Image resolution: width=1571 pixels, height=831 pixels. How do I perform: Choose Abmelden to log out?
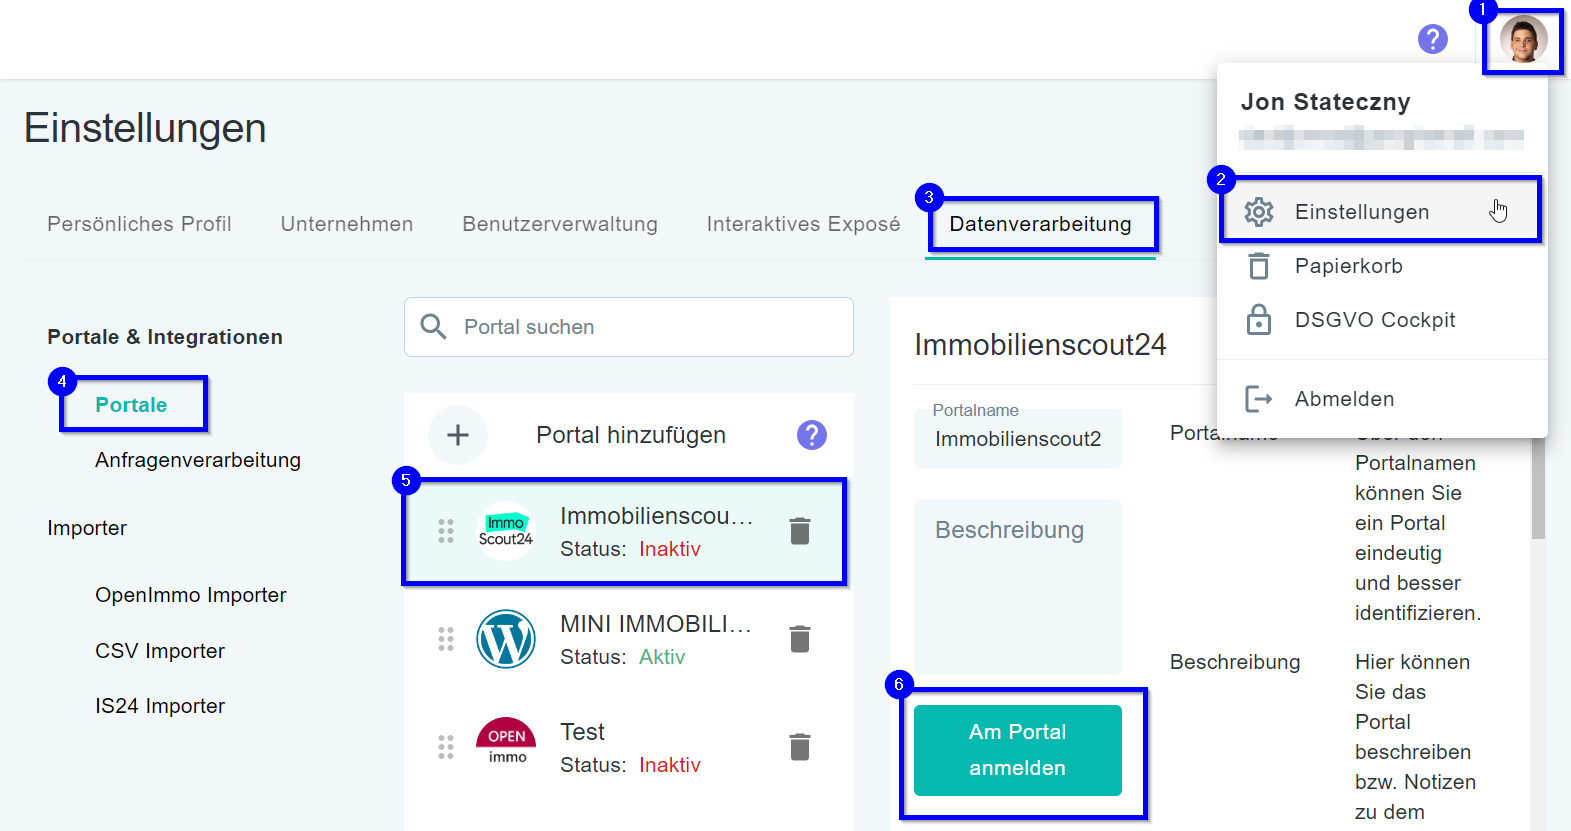coord(1344,399)
